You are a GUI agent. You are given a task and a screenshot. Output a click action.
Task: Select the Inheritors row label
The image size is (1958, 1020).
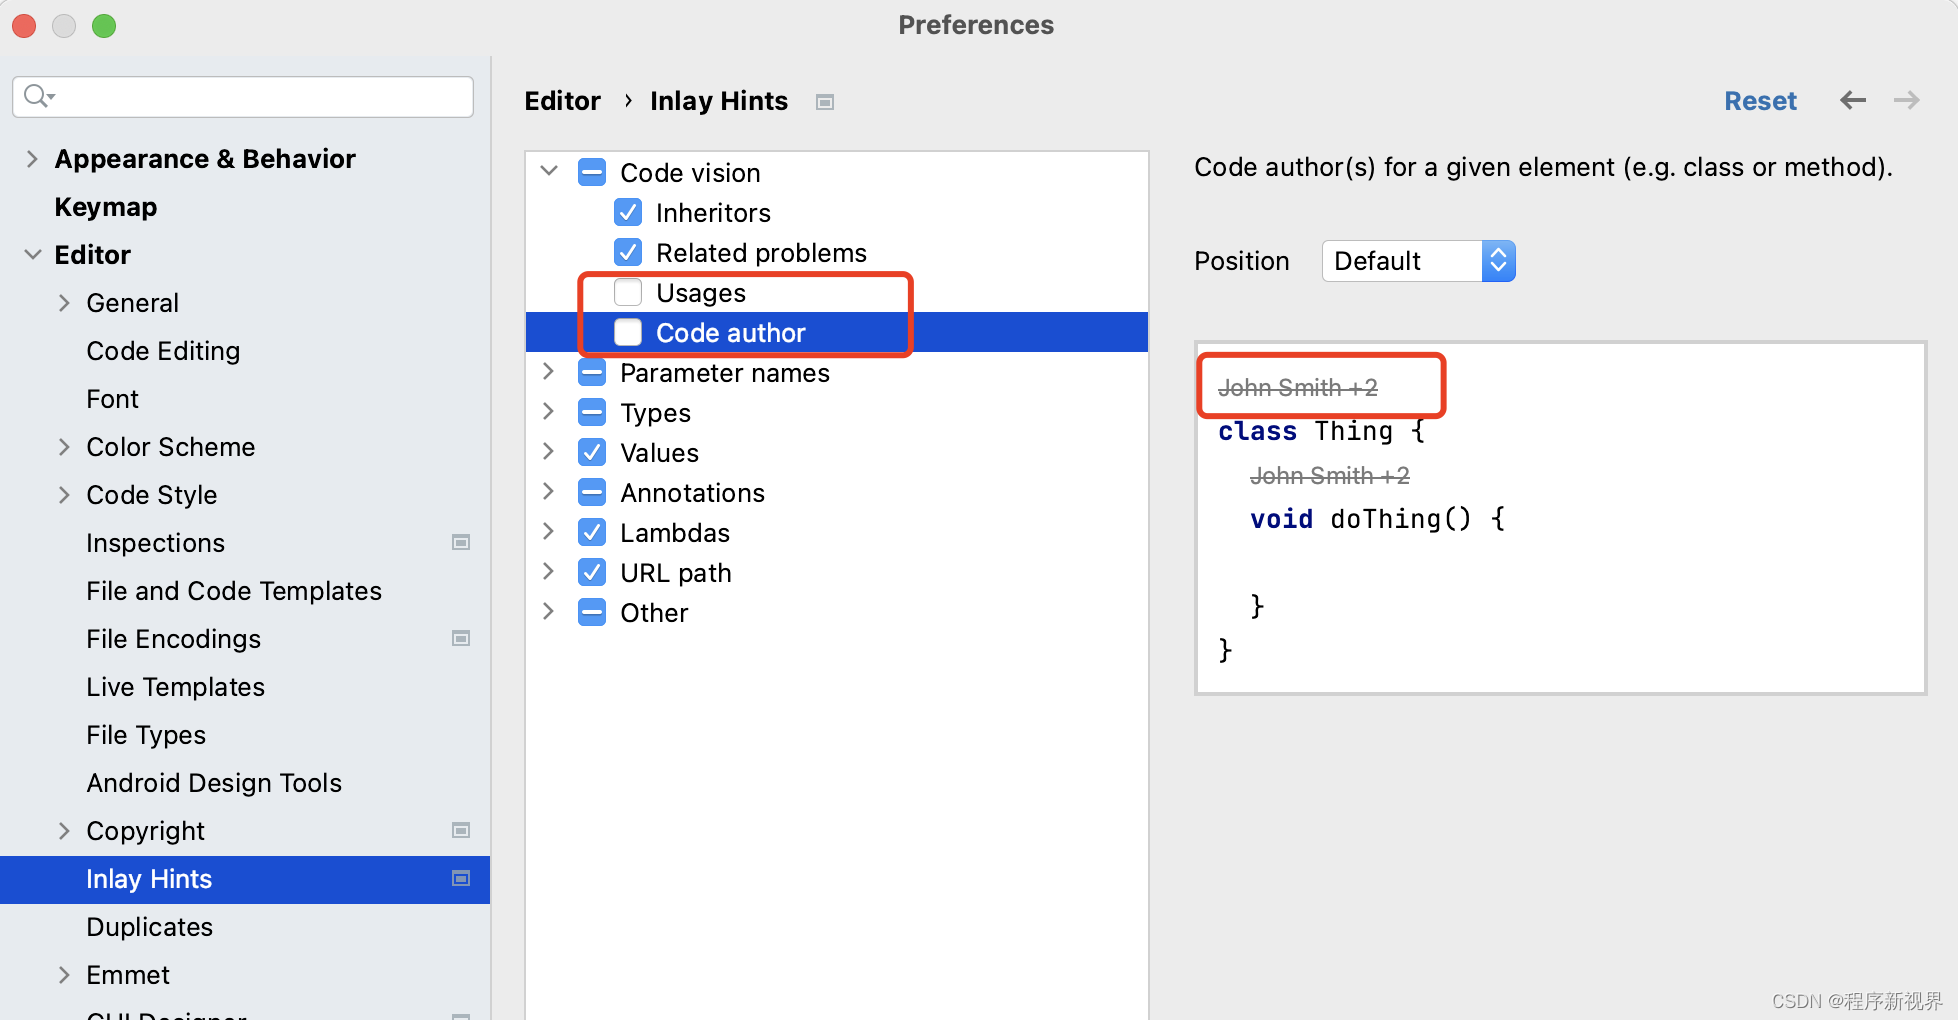(x=713, y=212)
